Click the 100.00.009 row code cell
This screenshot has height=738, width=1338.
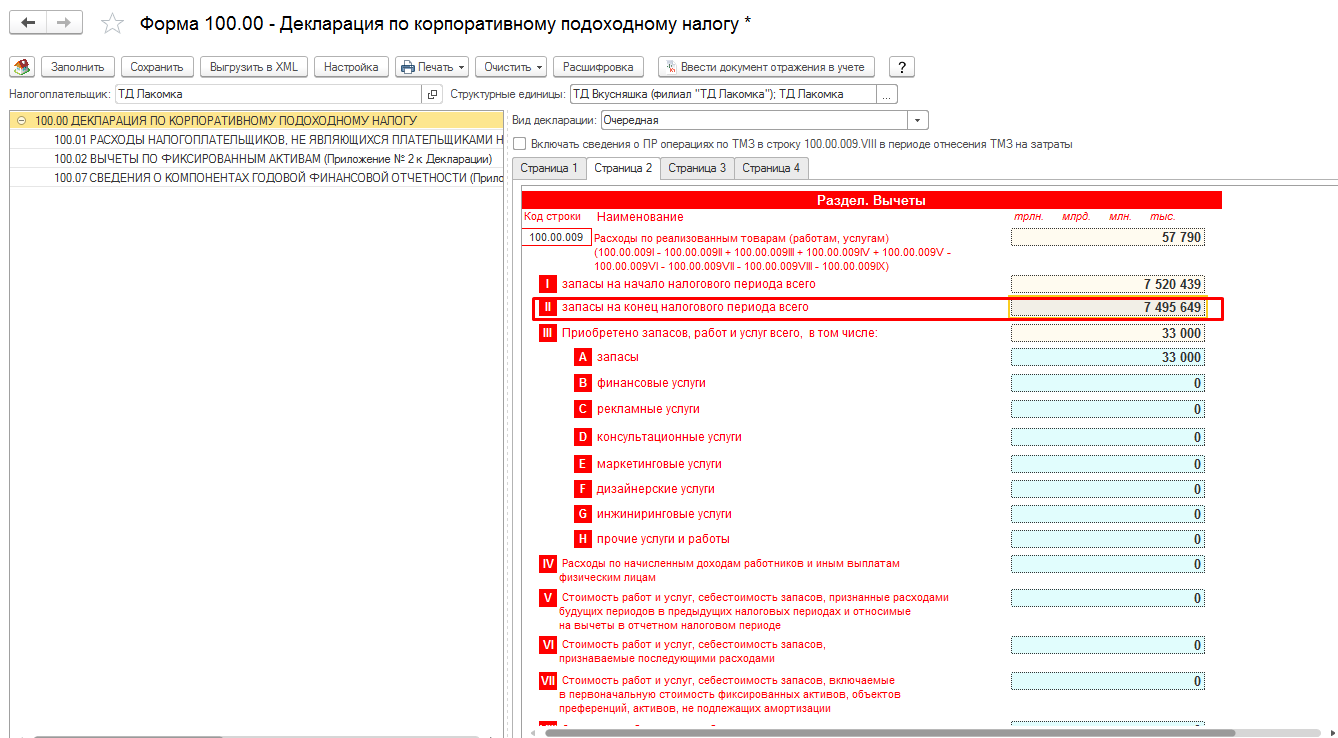tap(556, 238)
